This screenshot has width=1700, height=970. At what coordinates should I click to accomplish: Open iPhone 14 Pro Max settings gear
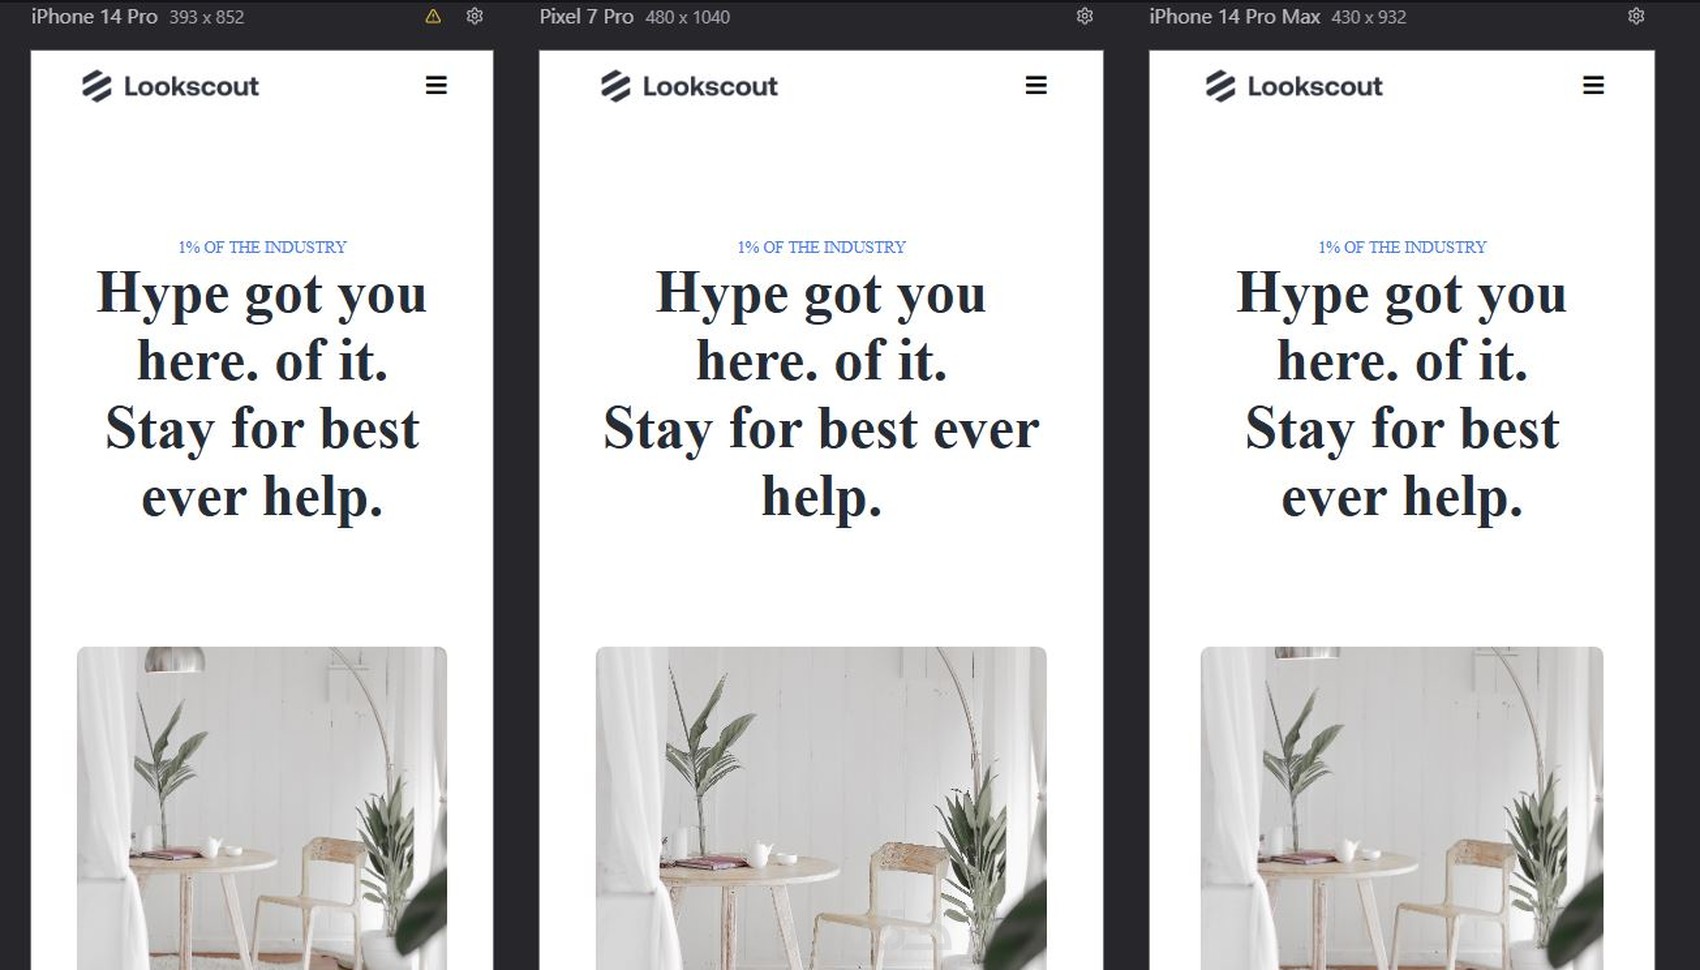[1636, 16]
